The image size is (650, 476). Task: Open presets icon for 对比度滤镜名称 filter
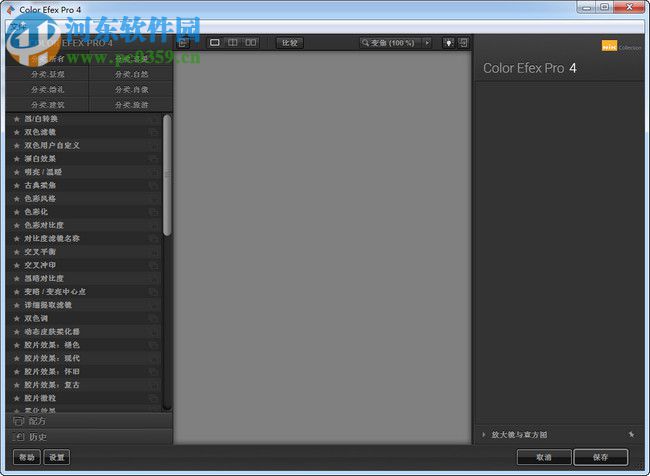point(154,238)
